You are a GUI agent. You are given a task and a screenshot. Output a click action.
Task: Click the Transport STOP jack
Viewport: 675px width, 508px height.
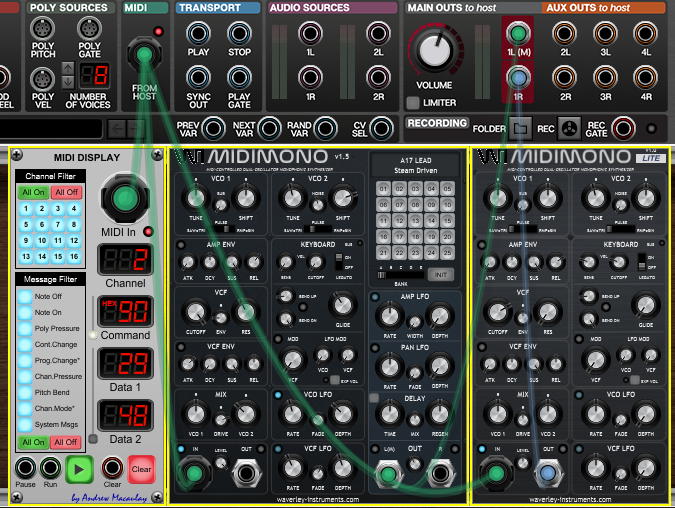[239, 34]
